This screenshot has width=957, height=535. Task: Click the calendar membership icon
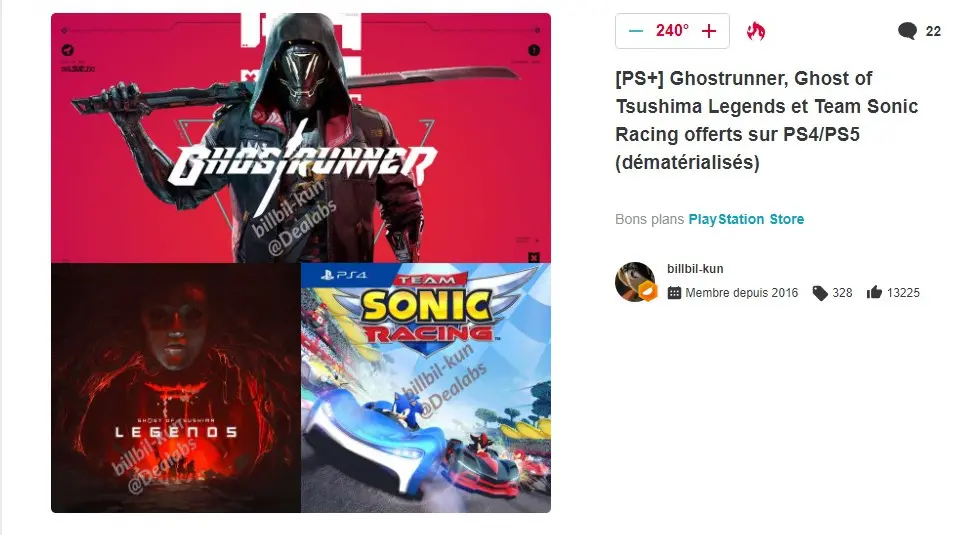point(674,293)
